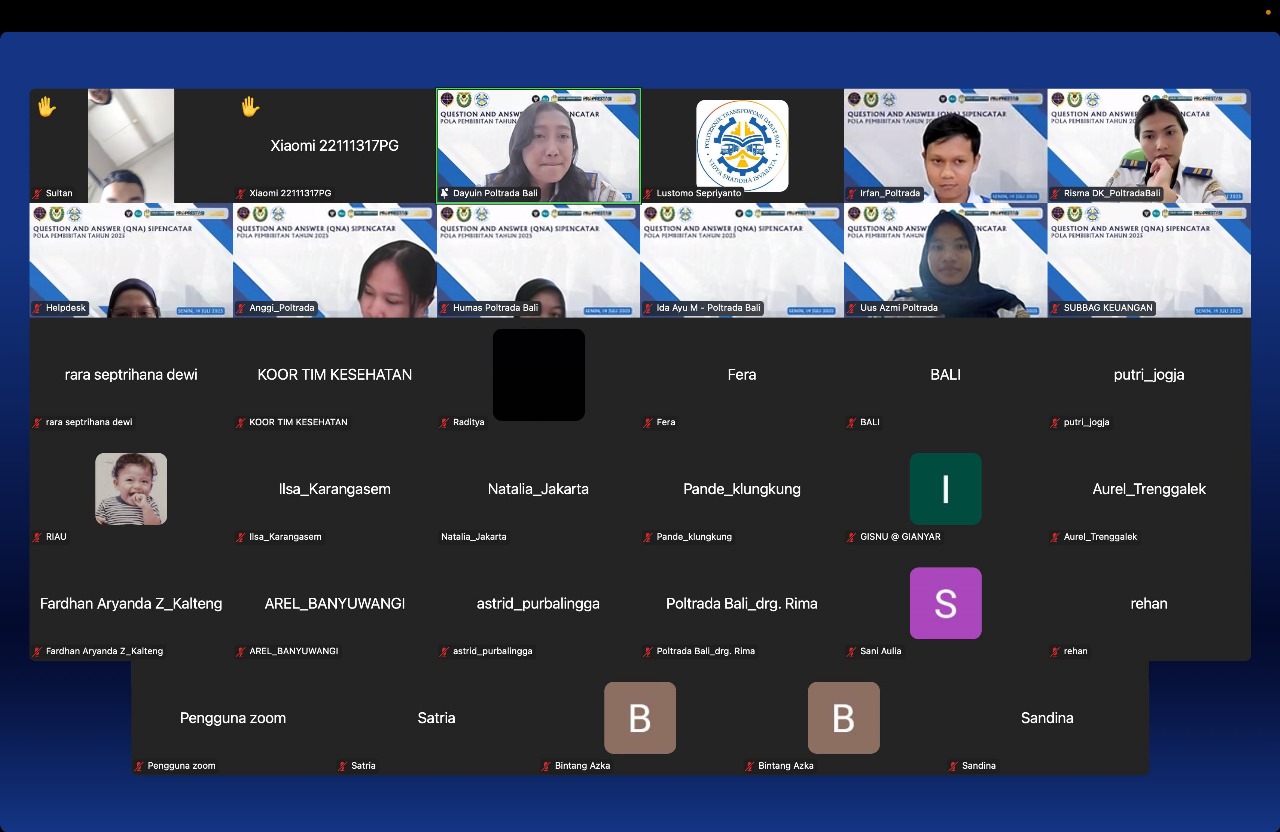The image size is (1280, 832).
Task: Click the KOOR TIM KESEHATAN participant tile
Action: point(335,375)
